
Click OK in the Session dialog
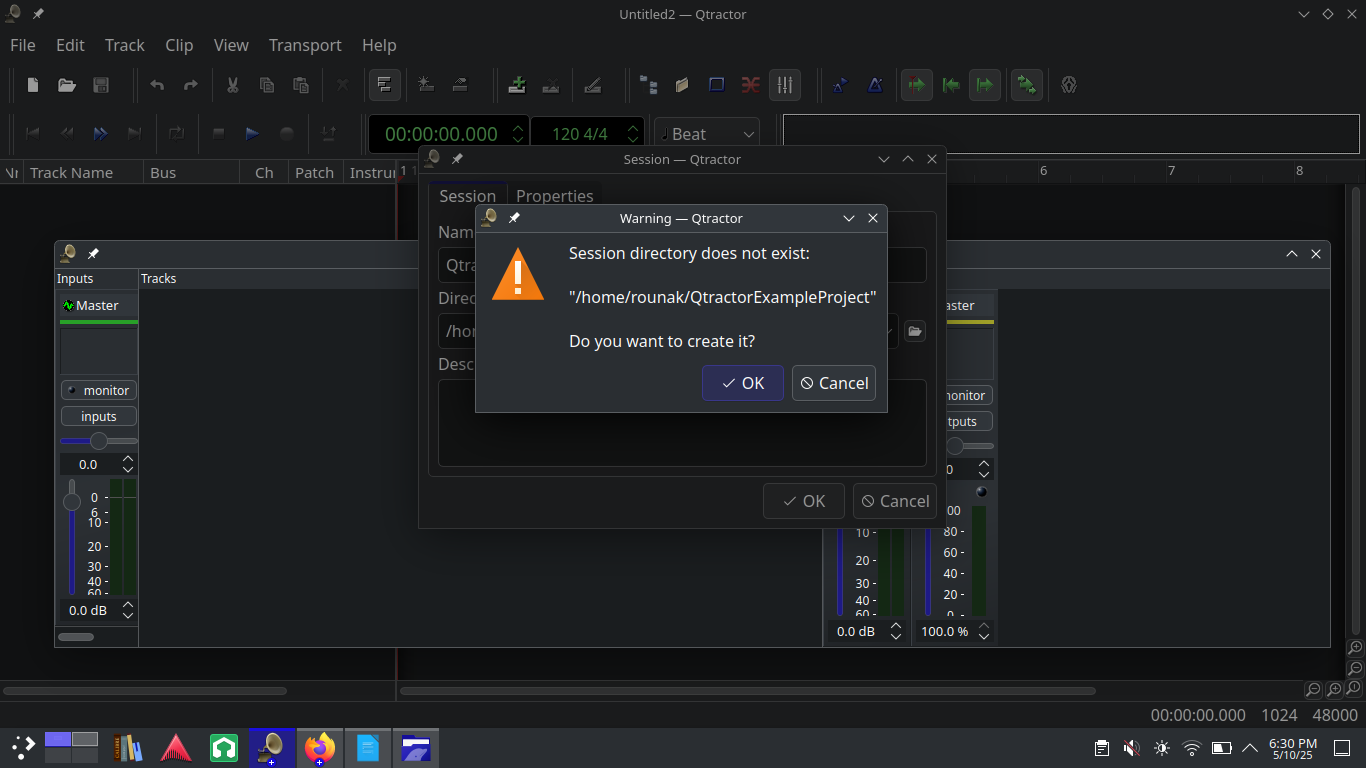(x=804, y=501)
